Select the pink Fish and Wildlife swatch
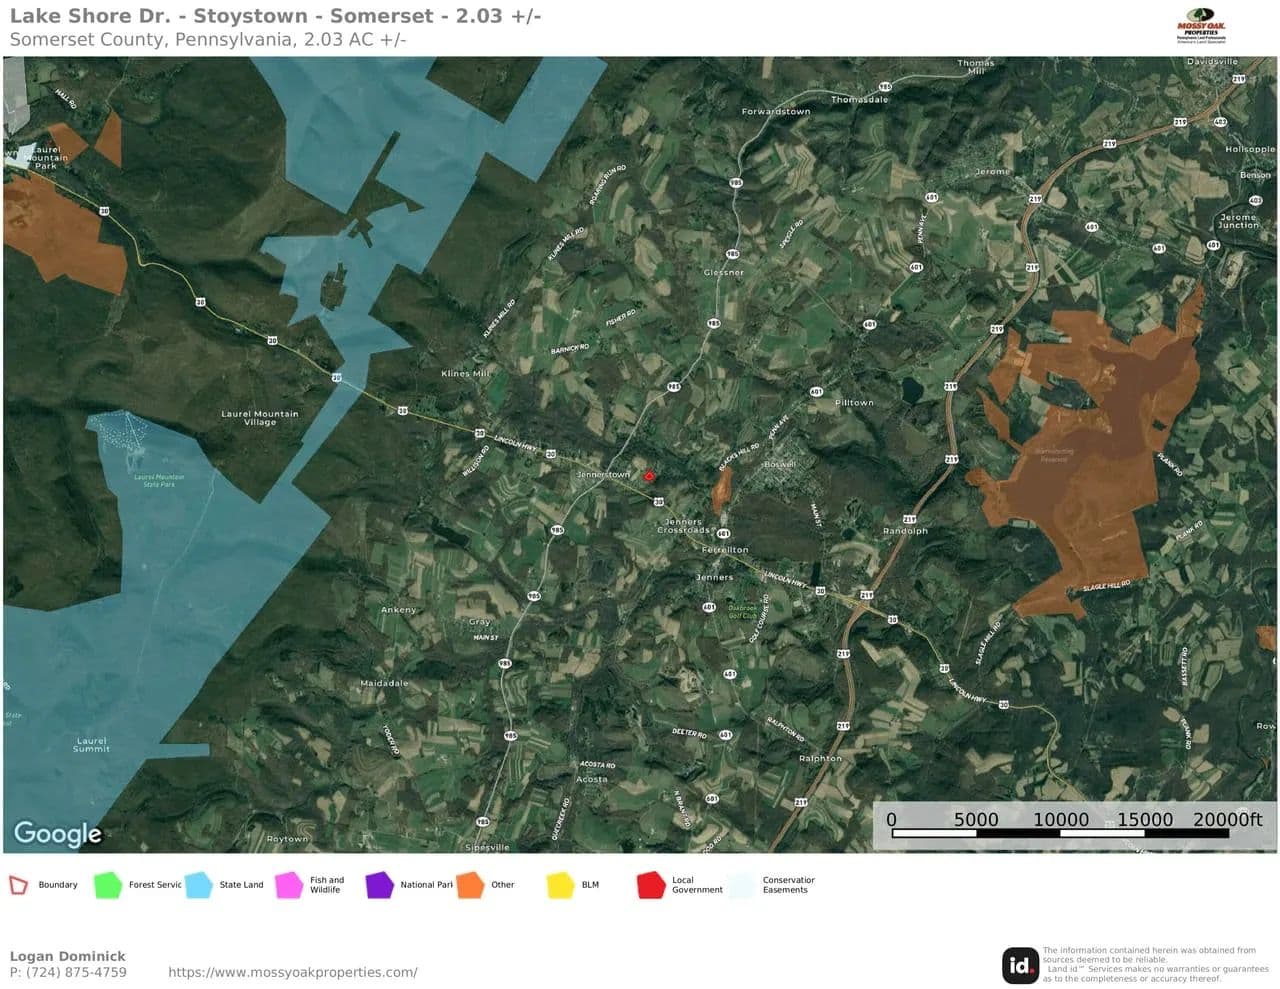Image resolution: width=1280 pixels, height=989 pixels. coord(289,885)
